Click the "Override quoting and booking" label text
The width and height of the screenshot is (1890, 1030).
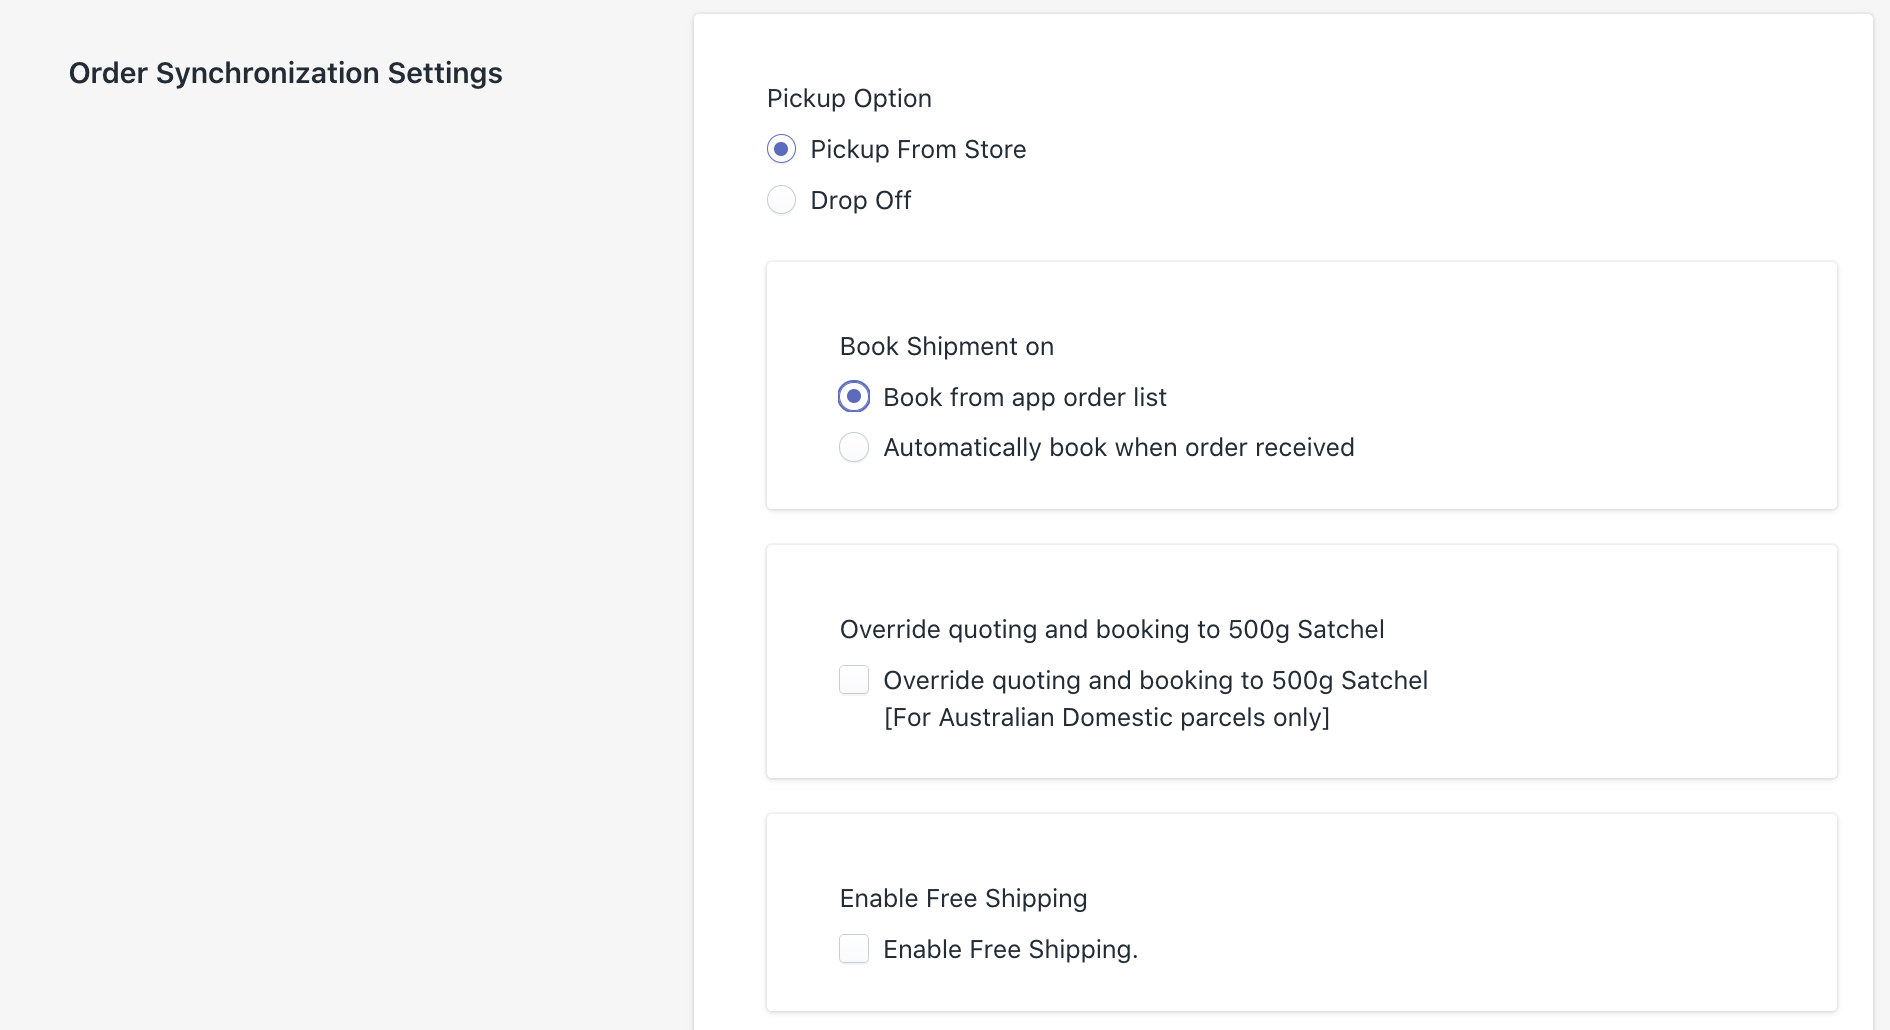pos(1154,680)
